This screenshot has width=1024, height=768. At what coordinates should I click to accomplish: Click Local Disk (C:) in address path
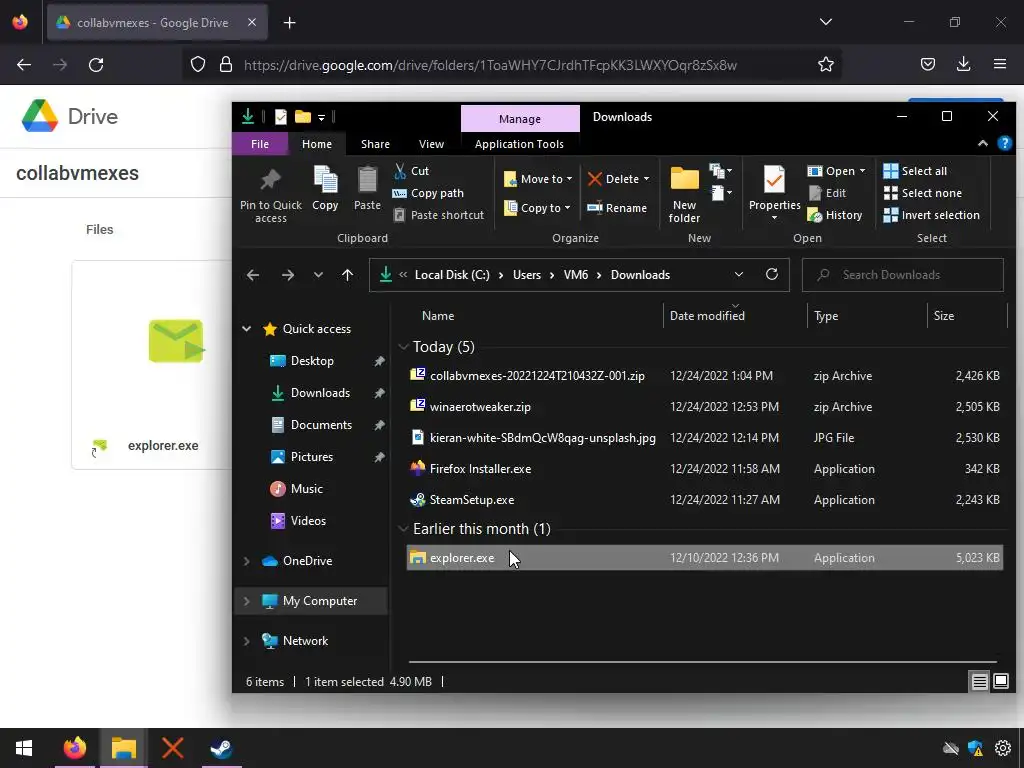tap(452, 275)
